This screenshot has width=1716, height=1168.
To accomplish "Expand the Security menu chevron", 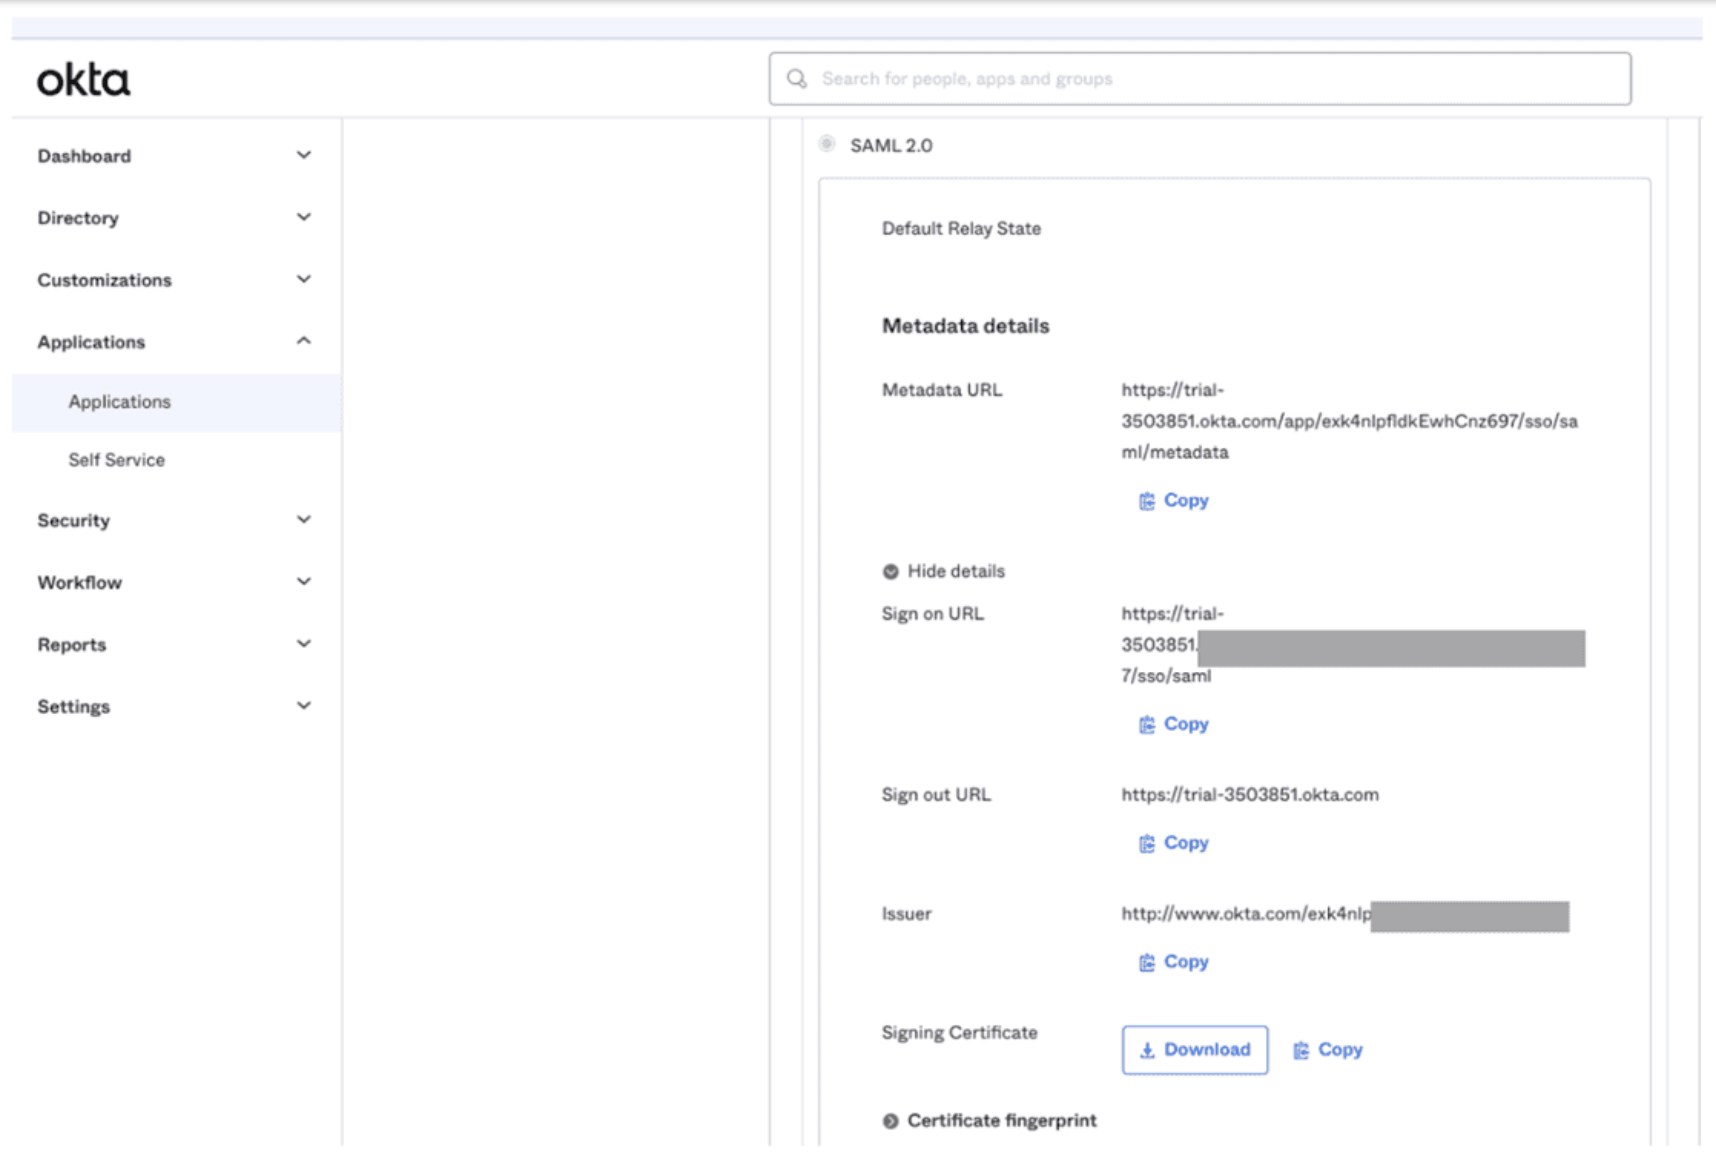I will click(x=304, y=519).
